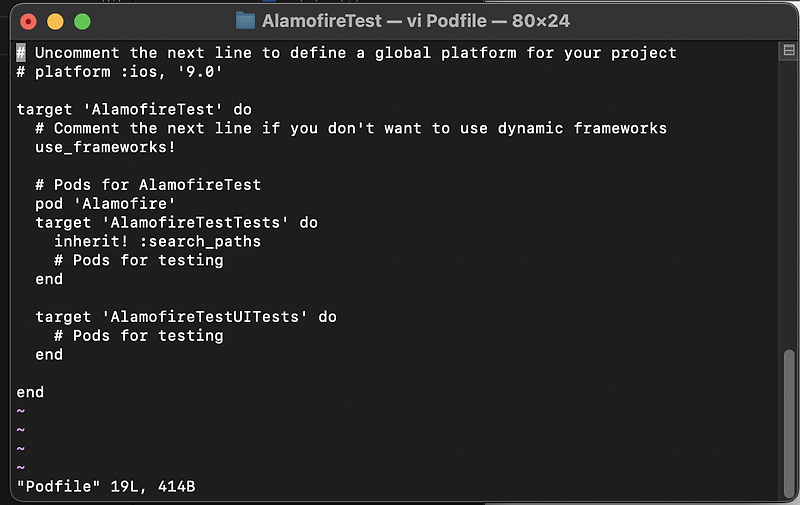This screenshot has width=800, height=505.
Task: Place cursor on the highlighted # at first line
Action: (21, 53)
